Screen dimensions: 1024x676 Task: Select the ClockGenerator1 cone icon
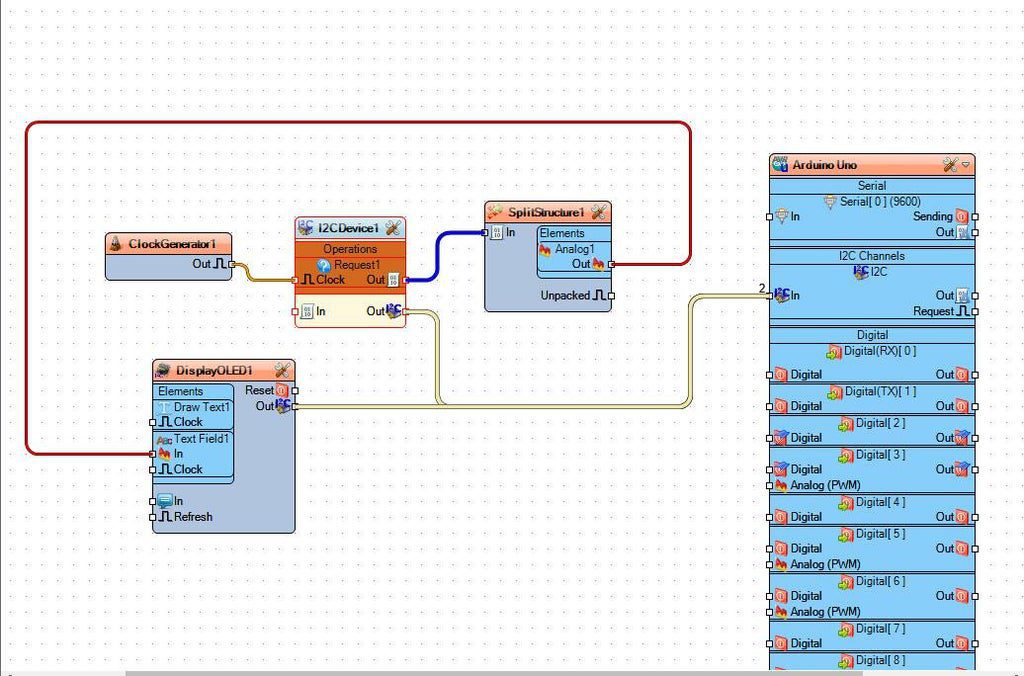116,243
